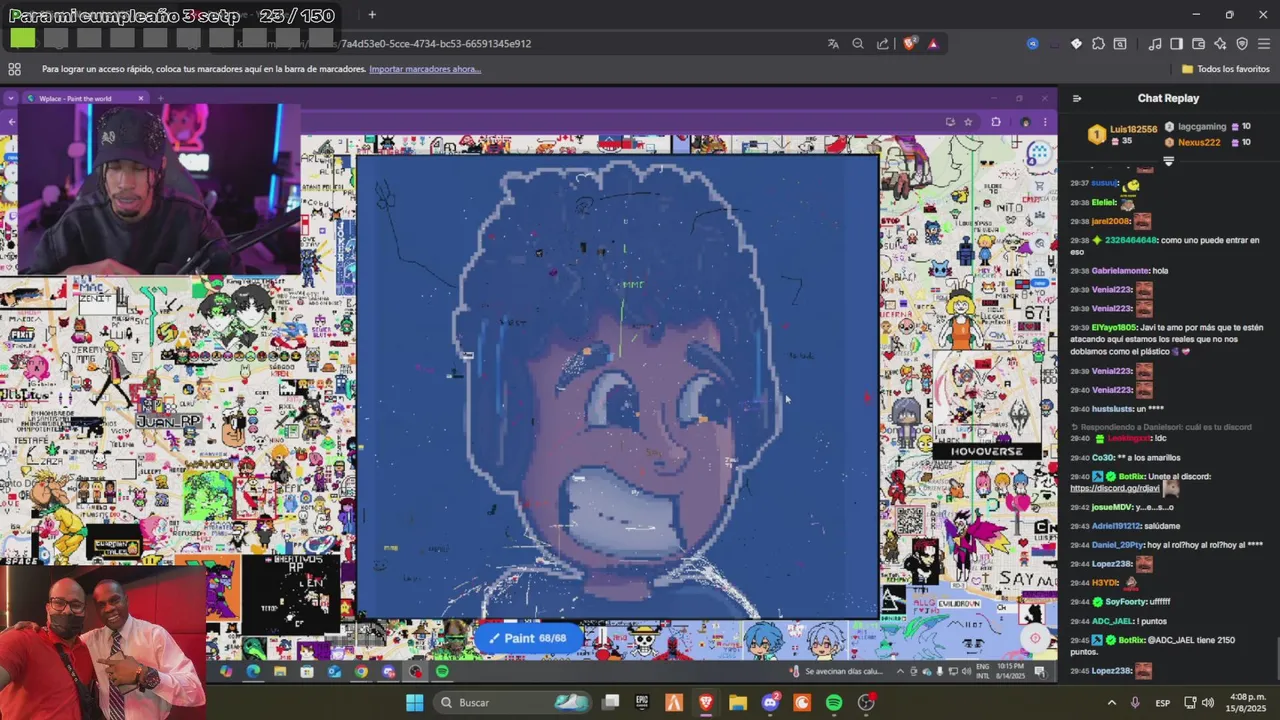Click Wplace locate-me target button
The image size is (1280, 720).
pos(1035,638)
